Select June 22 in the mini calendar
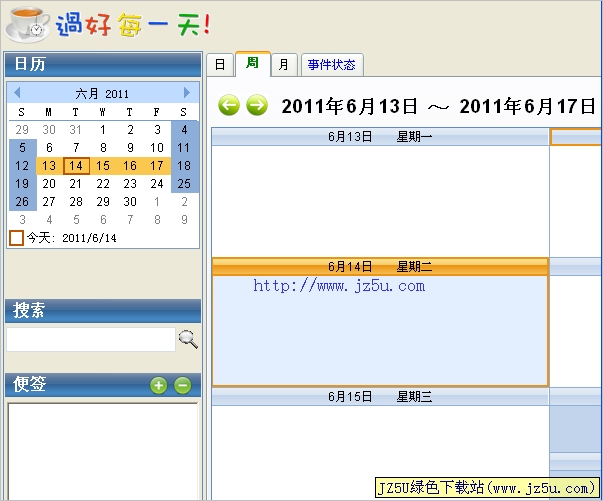 pyautogui.click(x=103, y=184)
